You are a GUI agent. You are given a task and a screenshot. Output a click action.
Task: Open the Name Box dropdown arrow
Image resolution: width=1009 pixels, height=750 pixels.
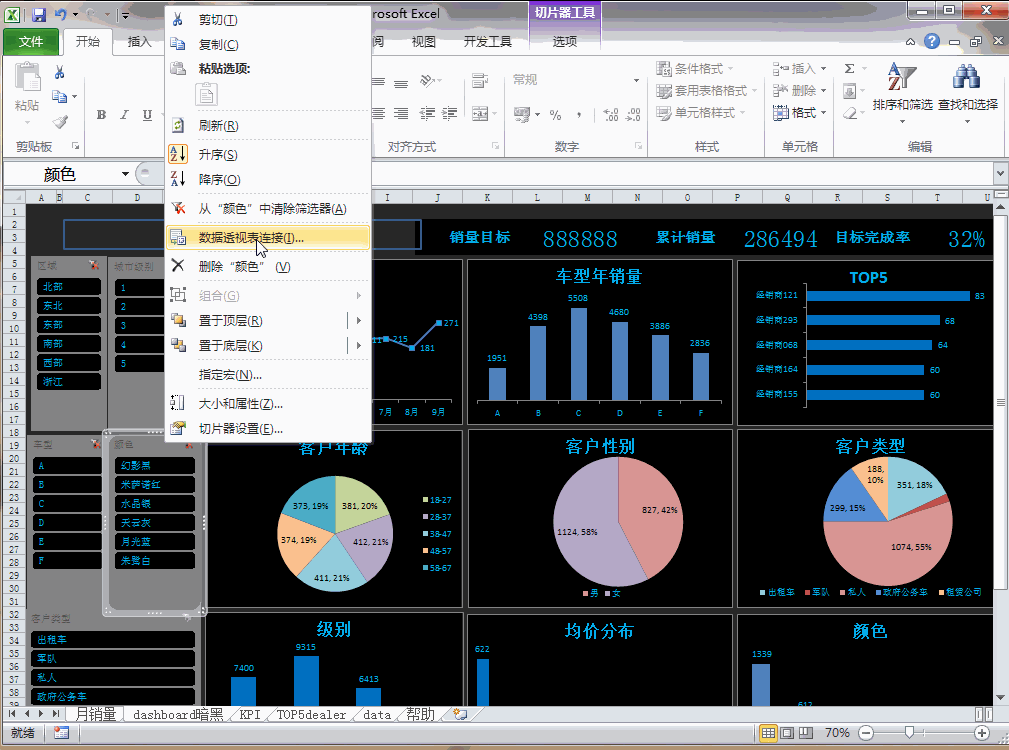click(x=125, y=174)
